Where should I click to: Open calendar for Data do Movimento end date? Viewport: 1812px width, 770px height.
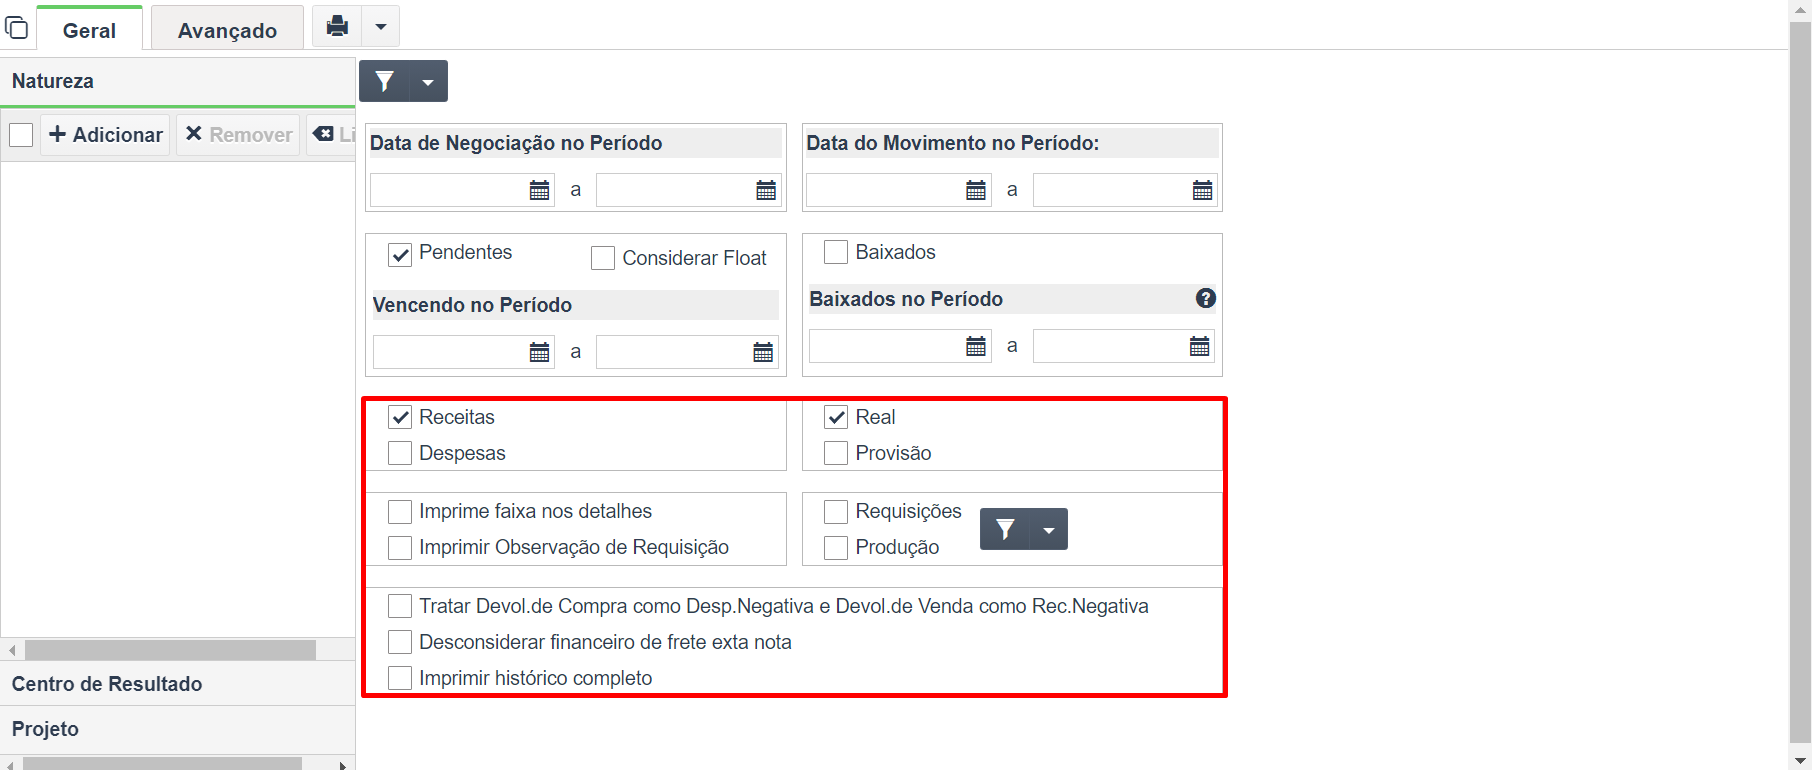[1203, 190]
